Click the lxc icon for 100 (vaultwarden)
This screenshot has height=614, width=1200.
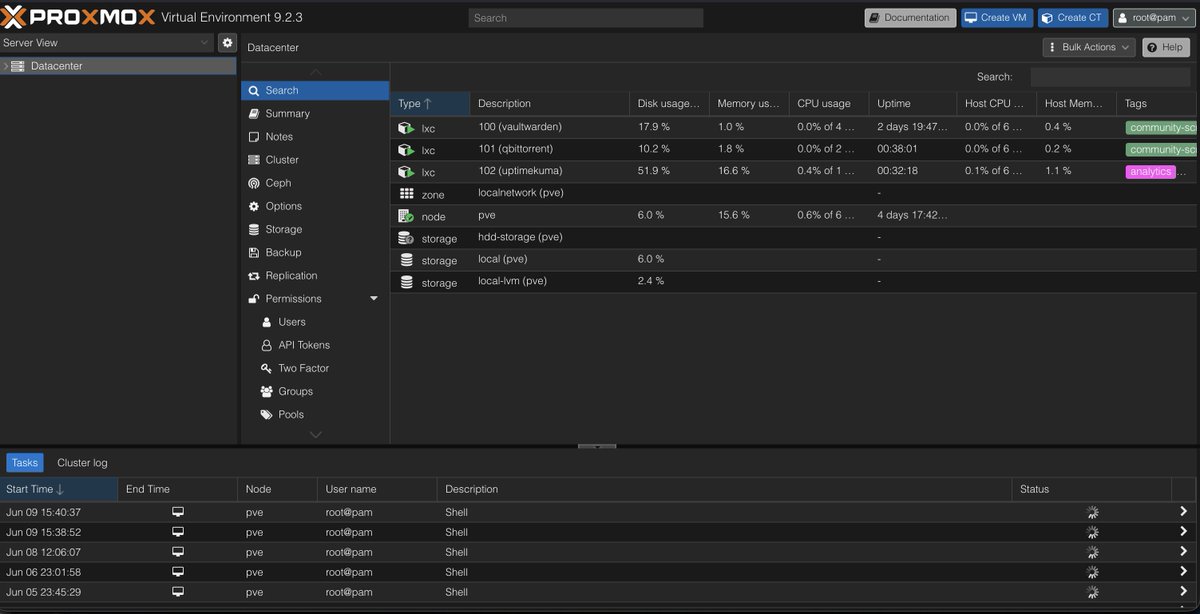406,128
